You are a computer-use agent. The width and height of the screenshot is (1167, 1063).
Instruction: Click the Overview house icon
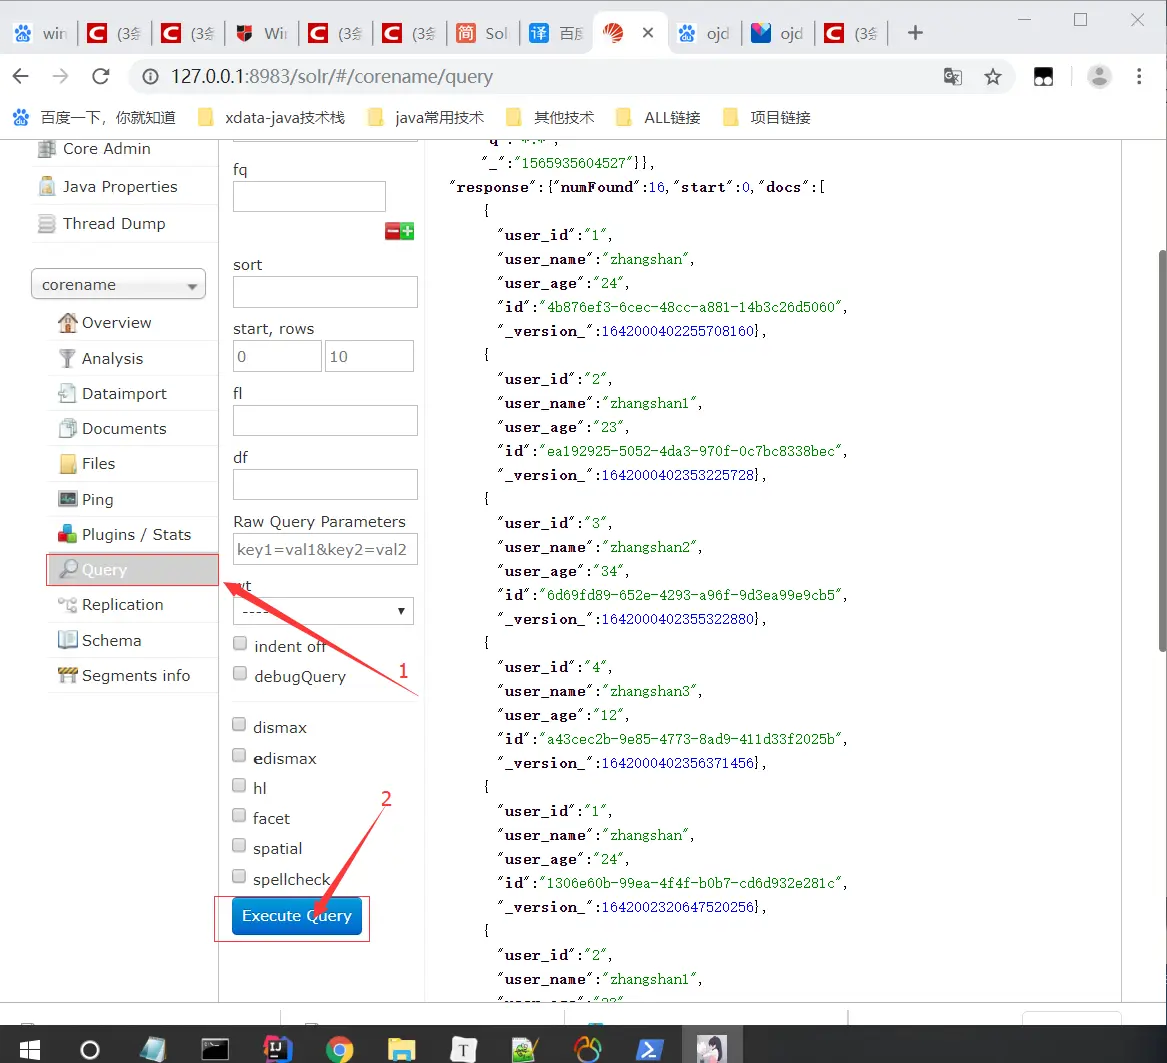coord(67,322)
